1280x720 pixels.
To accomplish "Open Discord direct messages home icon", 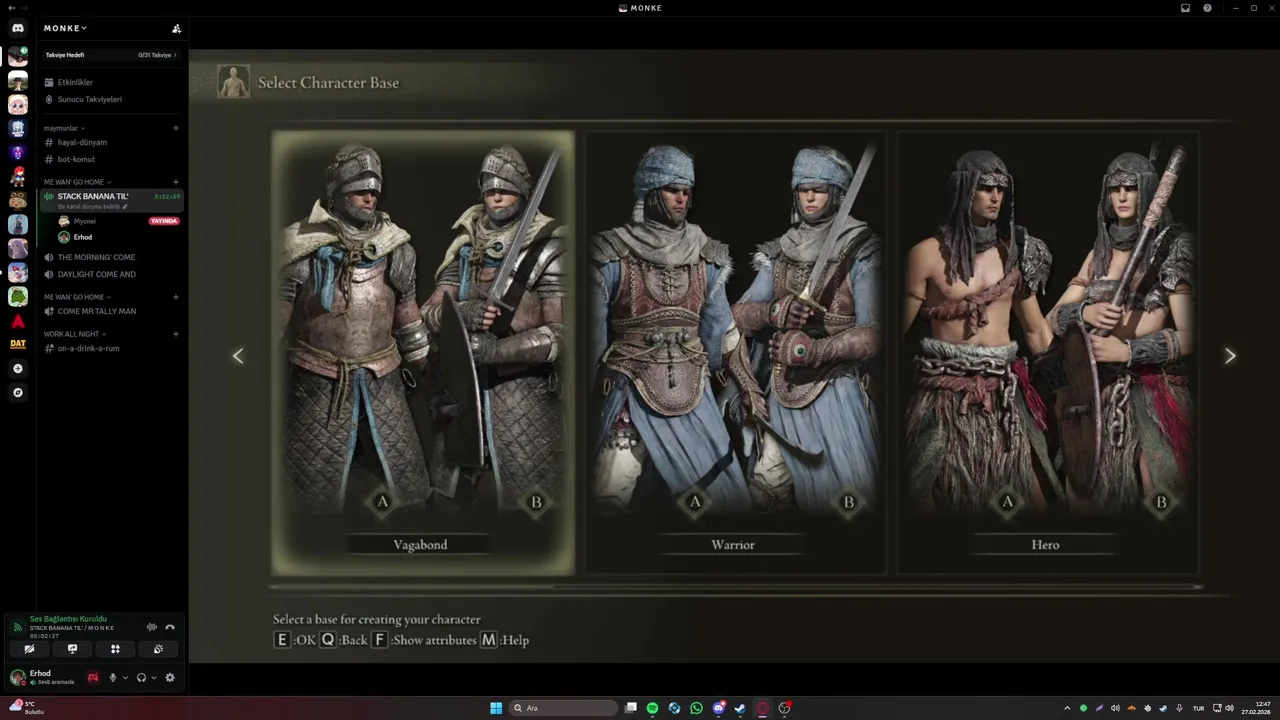I will [18, 28].
